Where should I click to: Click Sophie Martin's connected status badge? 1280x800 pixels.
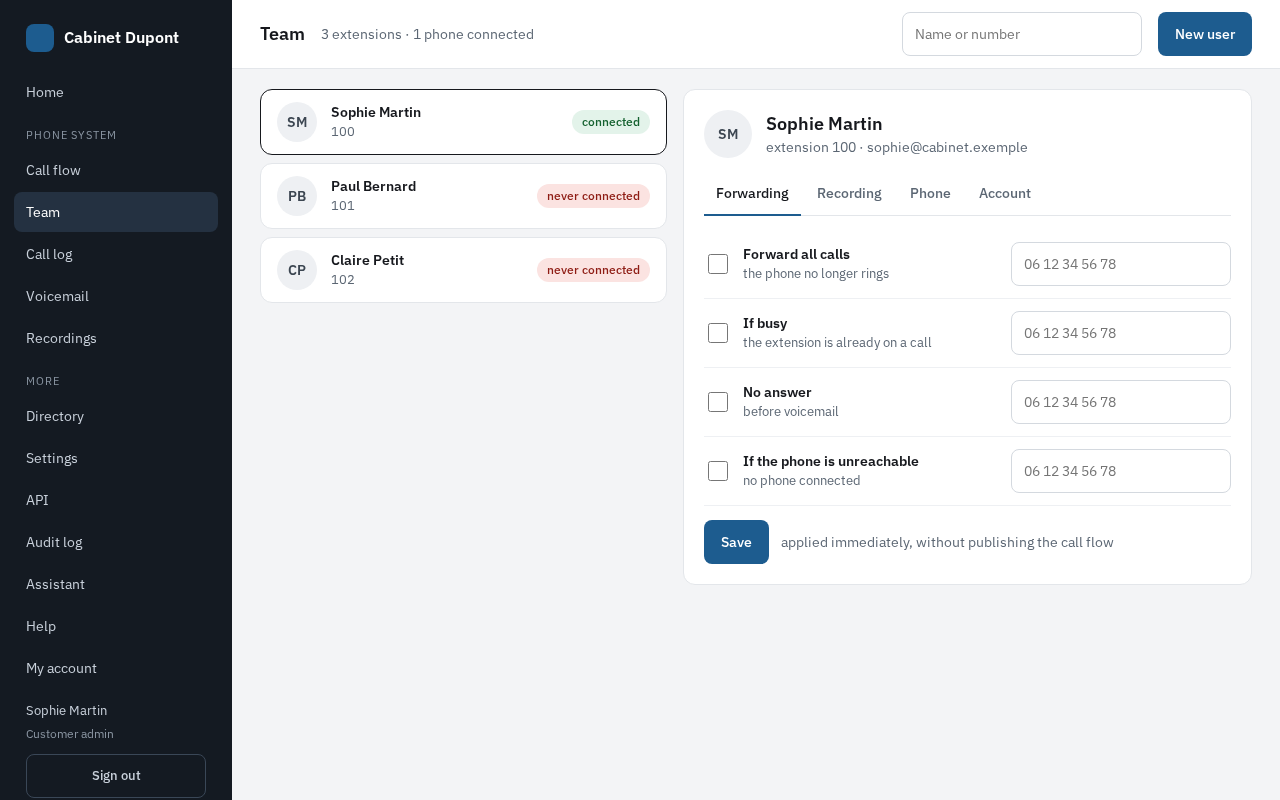(x=611, y=122)
